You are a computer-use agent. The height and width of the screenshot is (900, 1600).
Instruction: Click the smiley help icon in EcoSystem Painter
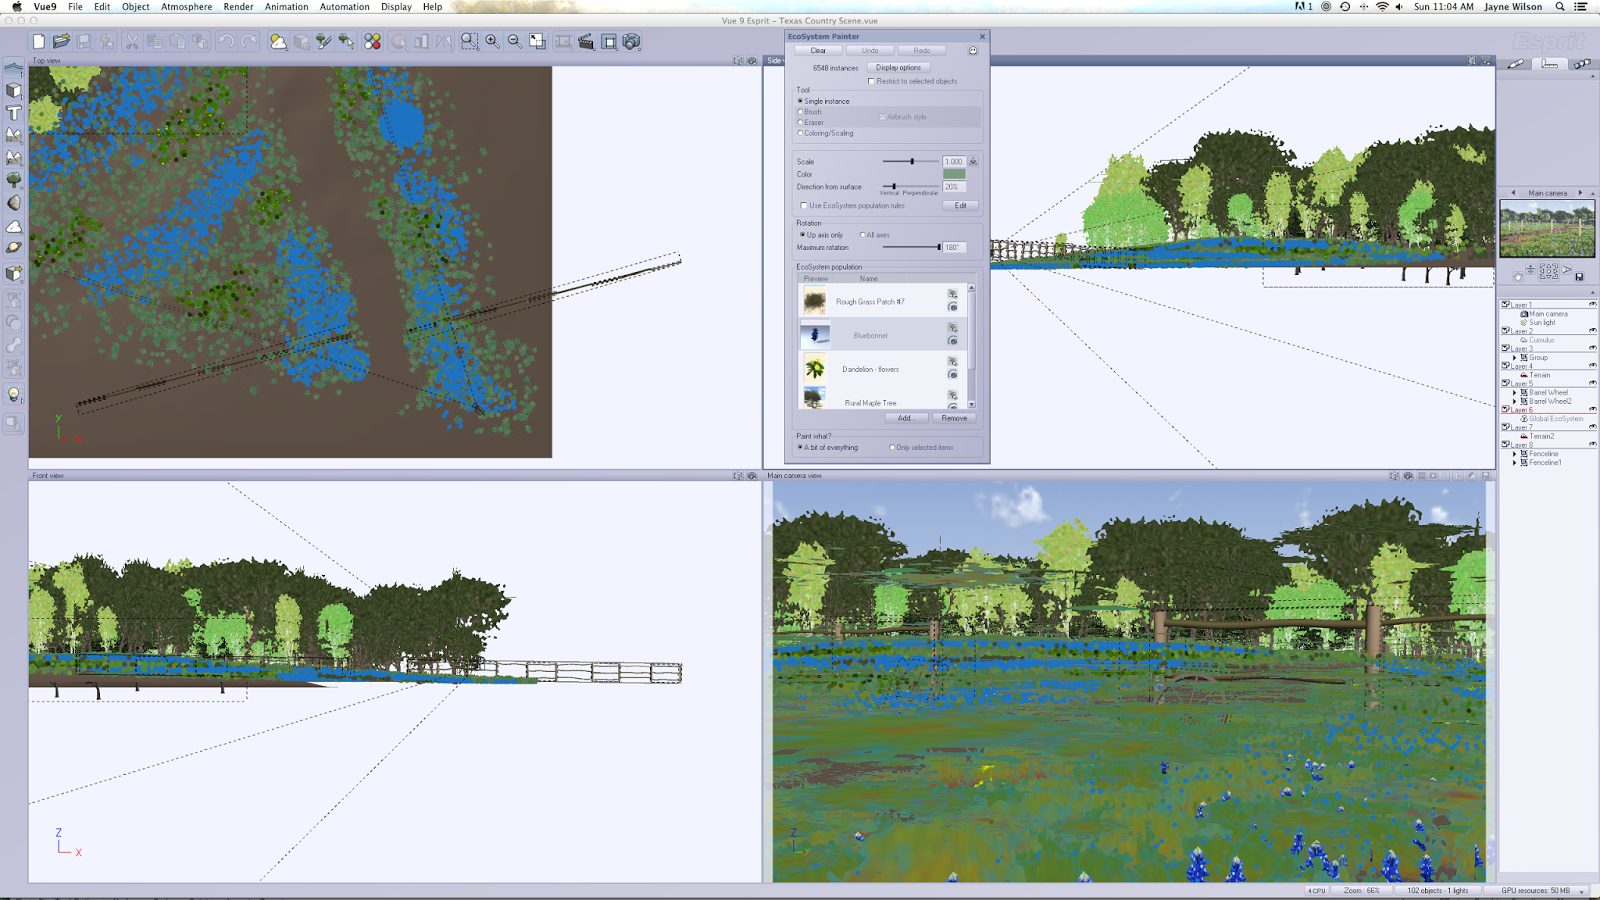click(x=973, y=50)
